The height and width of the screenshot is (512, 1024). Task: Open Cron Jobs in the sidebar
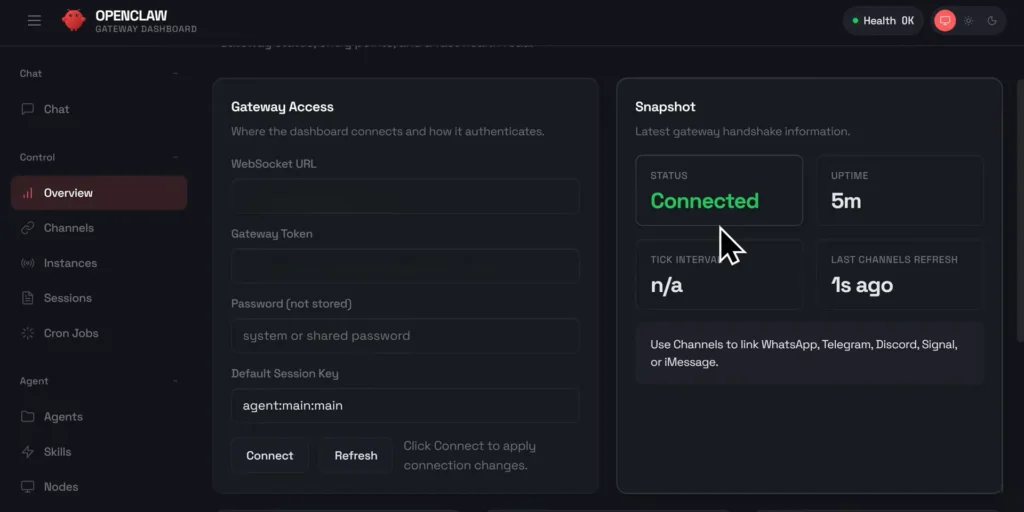[x=71, y=333]
